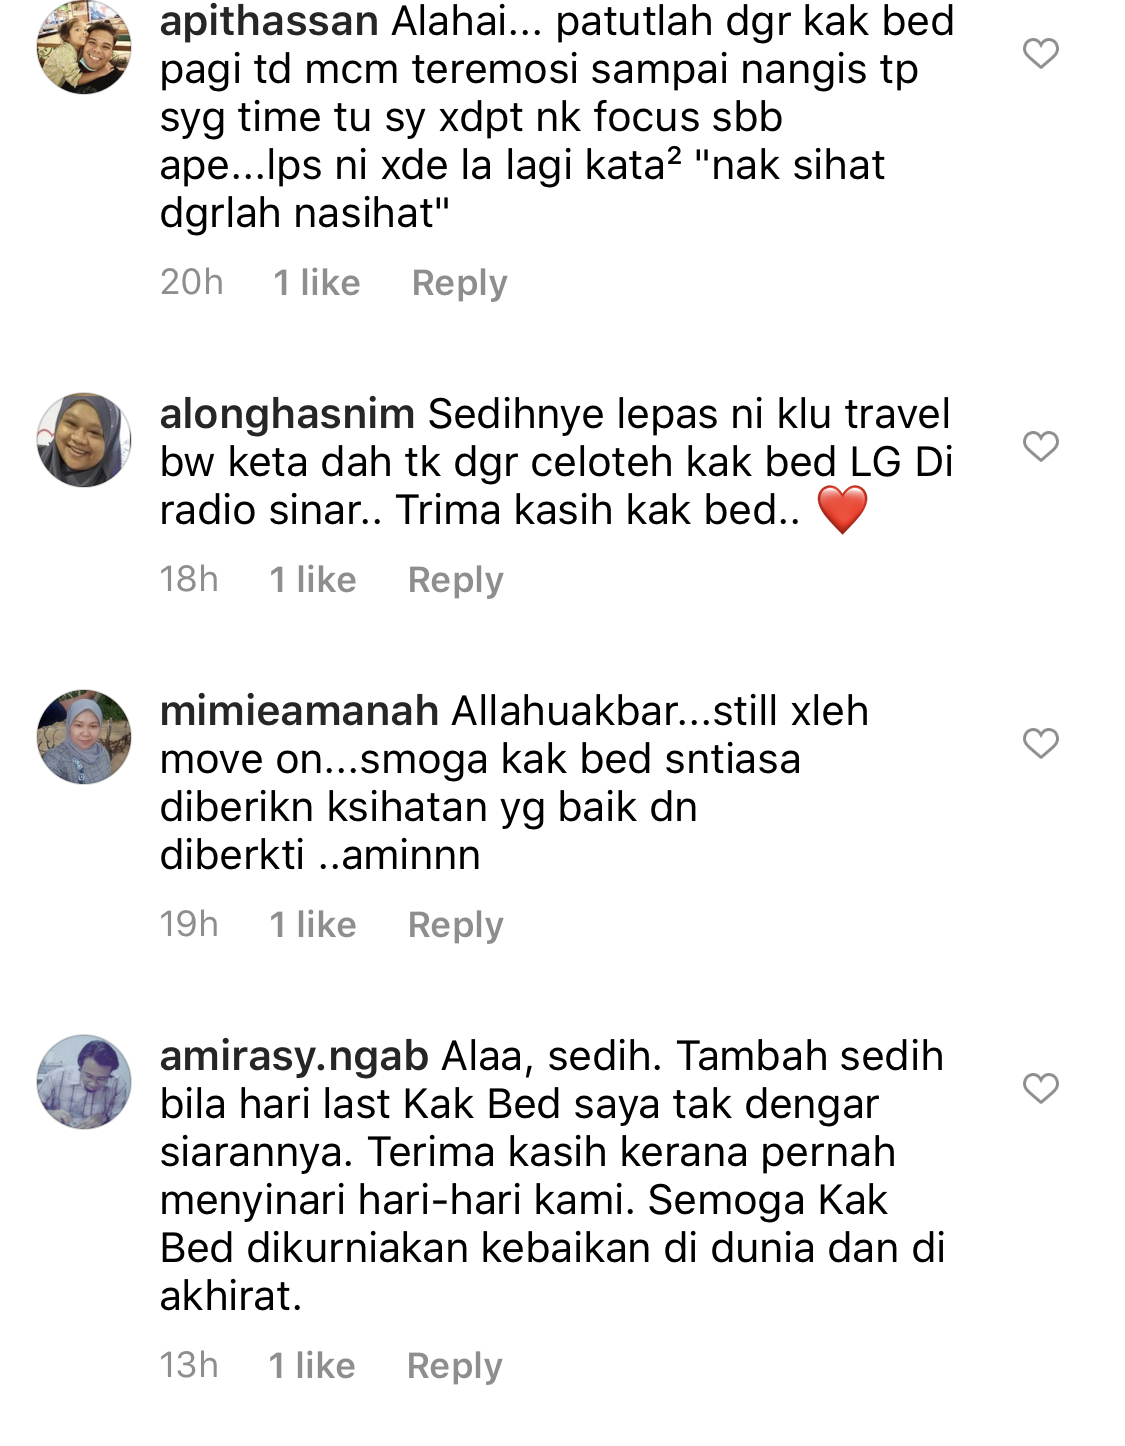View likes on mimieamanah's 19h comment
This screenshot has width=1125, height=1446.
(x=313, y=925)
